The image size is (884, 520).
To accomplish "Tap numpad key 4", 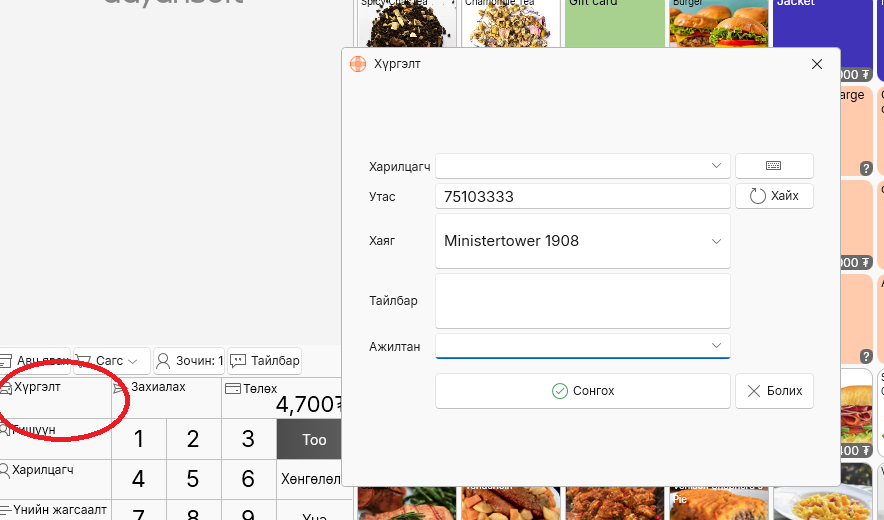I will [139, 479].
